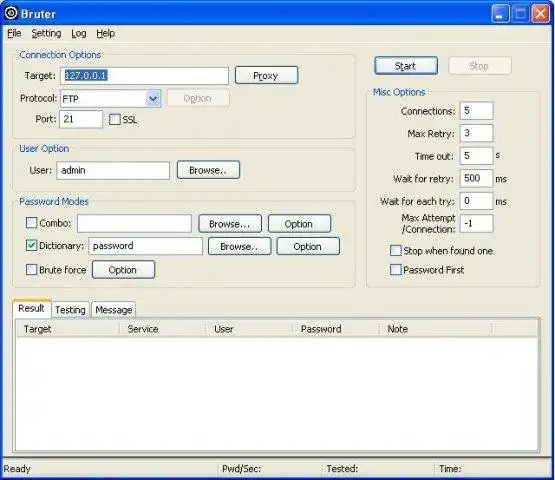Viewport: 555px width, 480px height.
Task: Open the Brute force Option button
Action: (x=123, y=270)
